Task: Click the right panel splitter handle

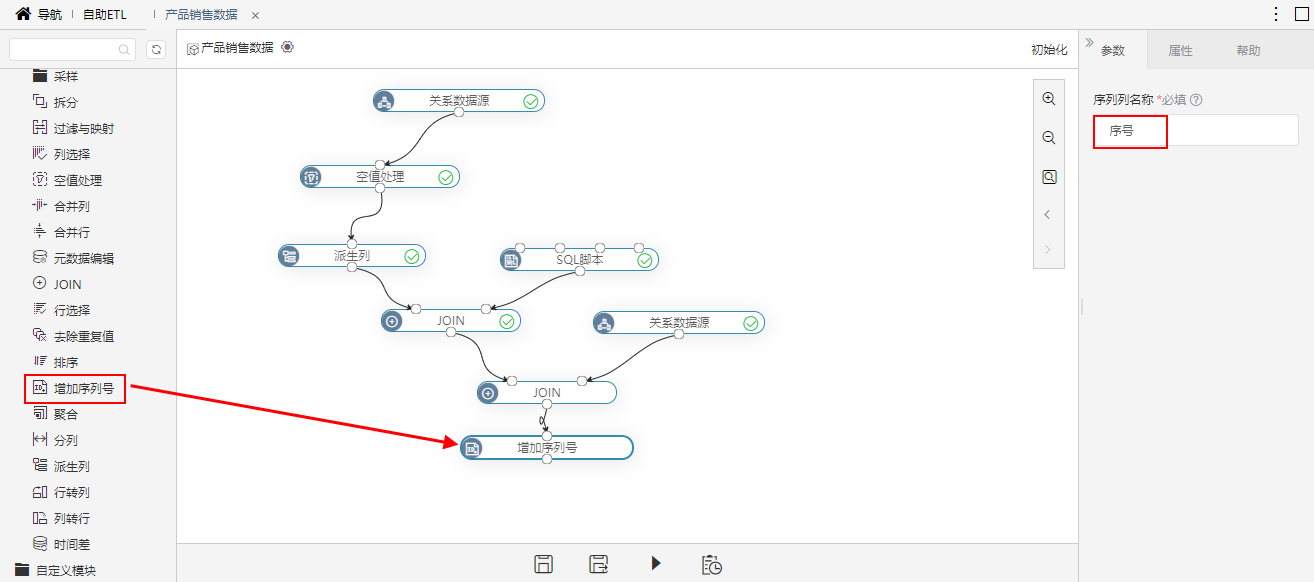Action: pos(1081,307)
